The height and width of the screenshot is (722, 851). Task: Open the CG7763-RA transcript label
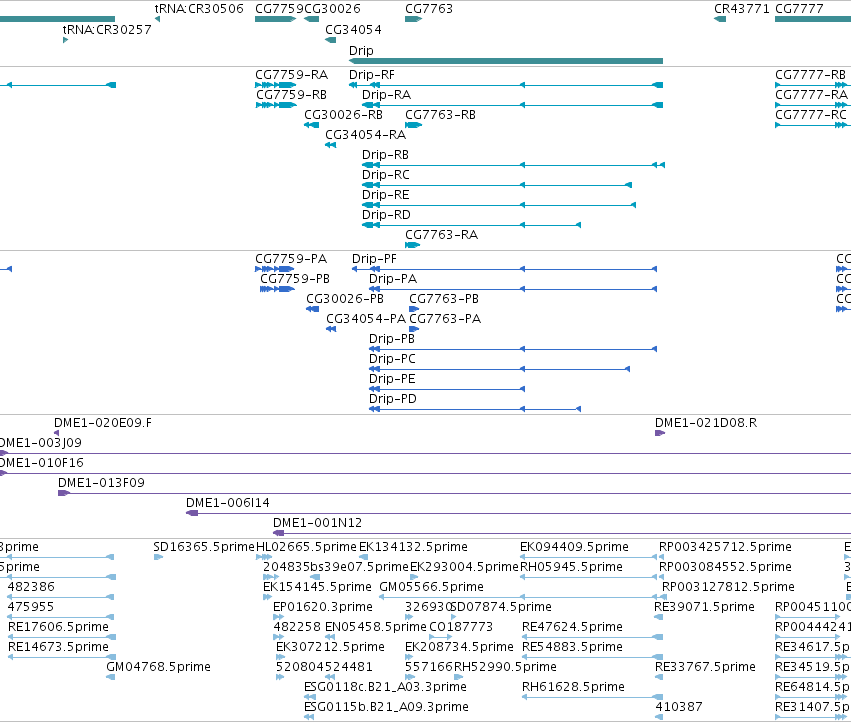(442, 235)
